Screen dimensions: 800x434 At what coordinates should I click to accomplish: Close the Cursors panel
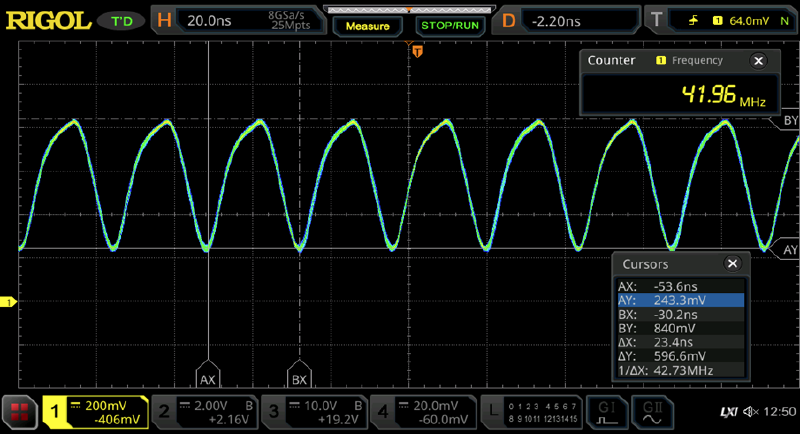732,264
